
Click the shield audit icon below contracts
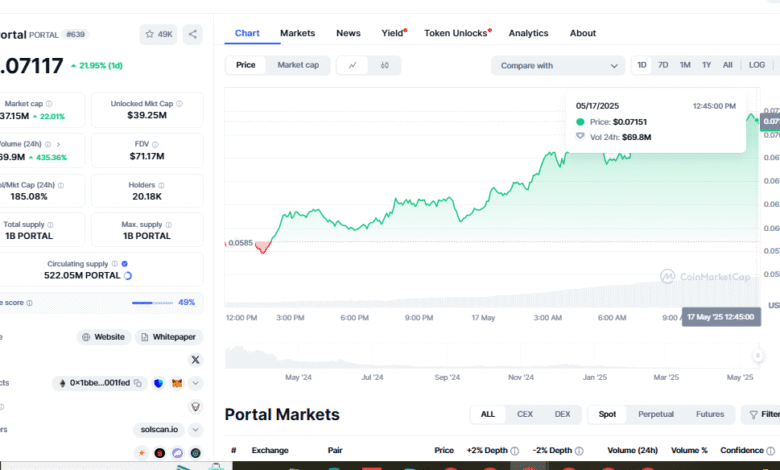point(195,407)
